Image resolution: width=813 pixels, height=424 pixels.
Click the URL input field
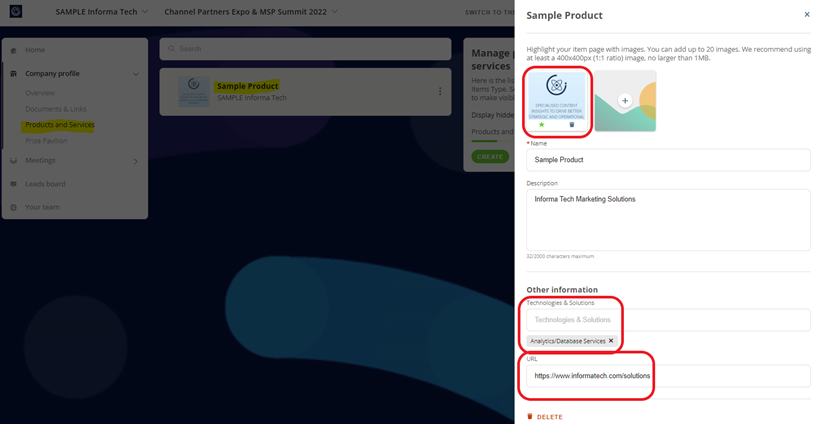coord(668,376)
